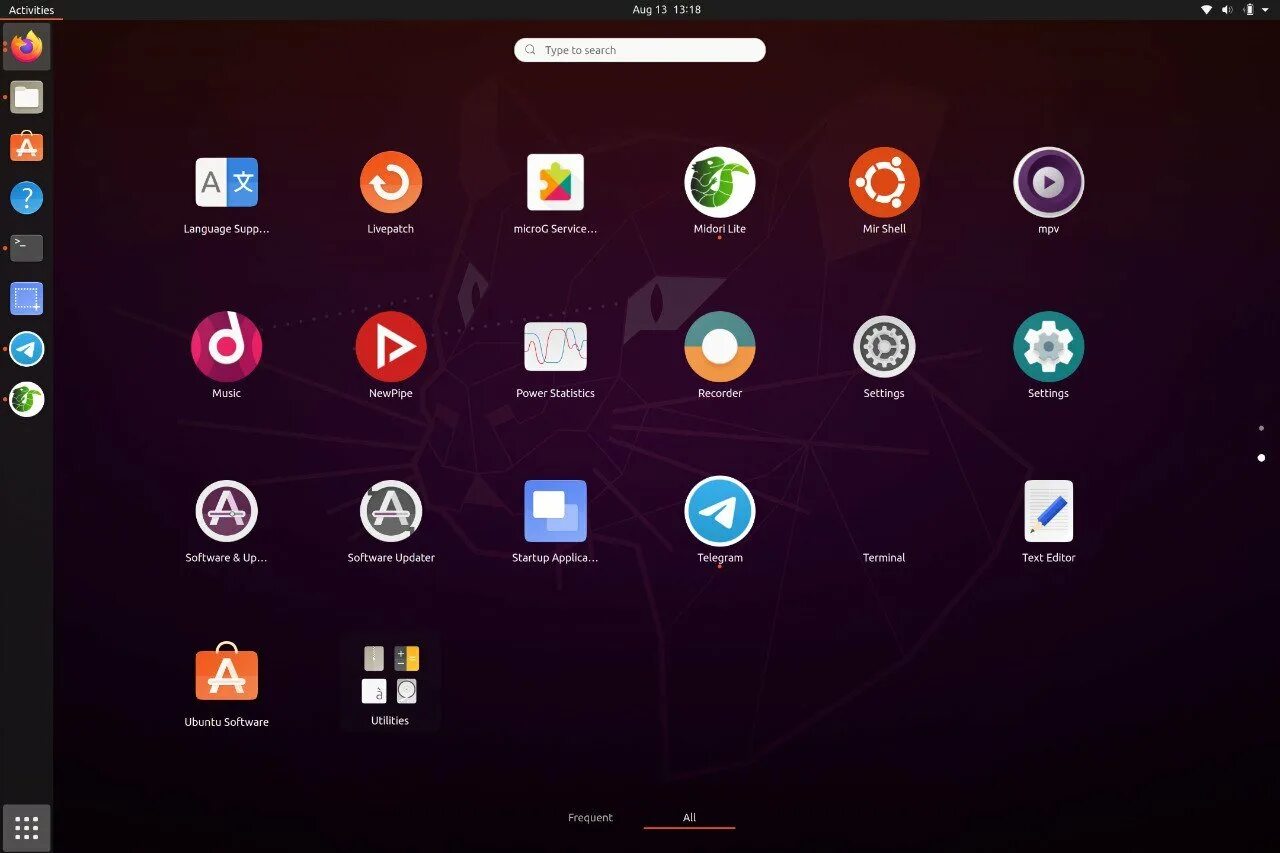Select the second page indicator dot

coord(1261,458)
